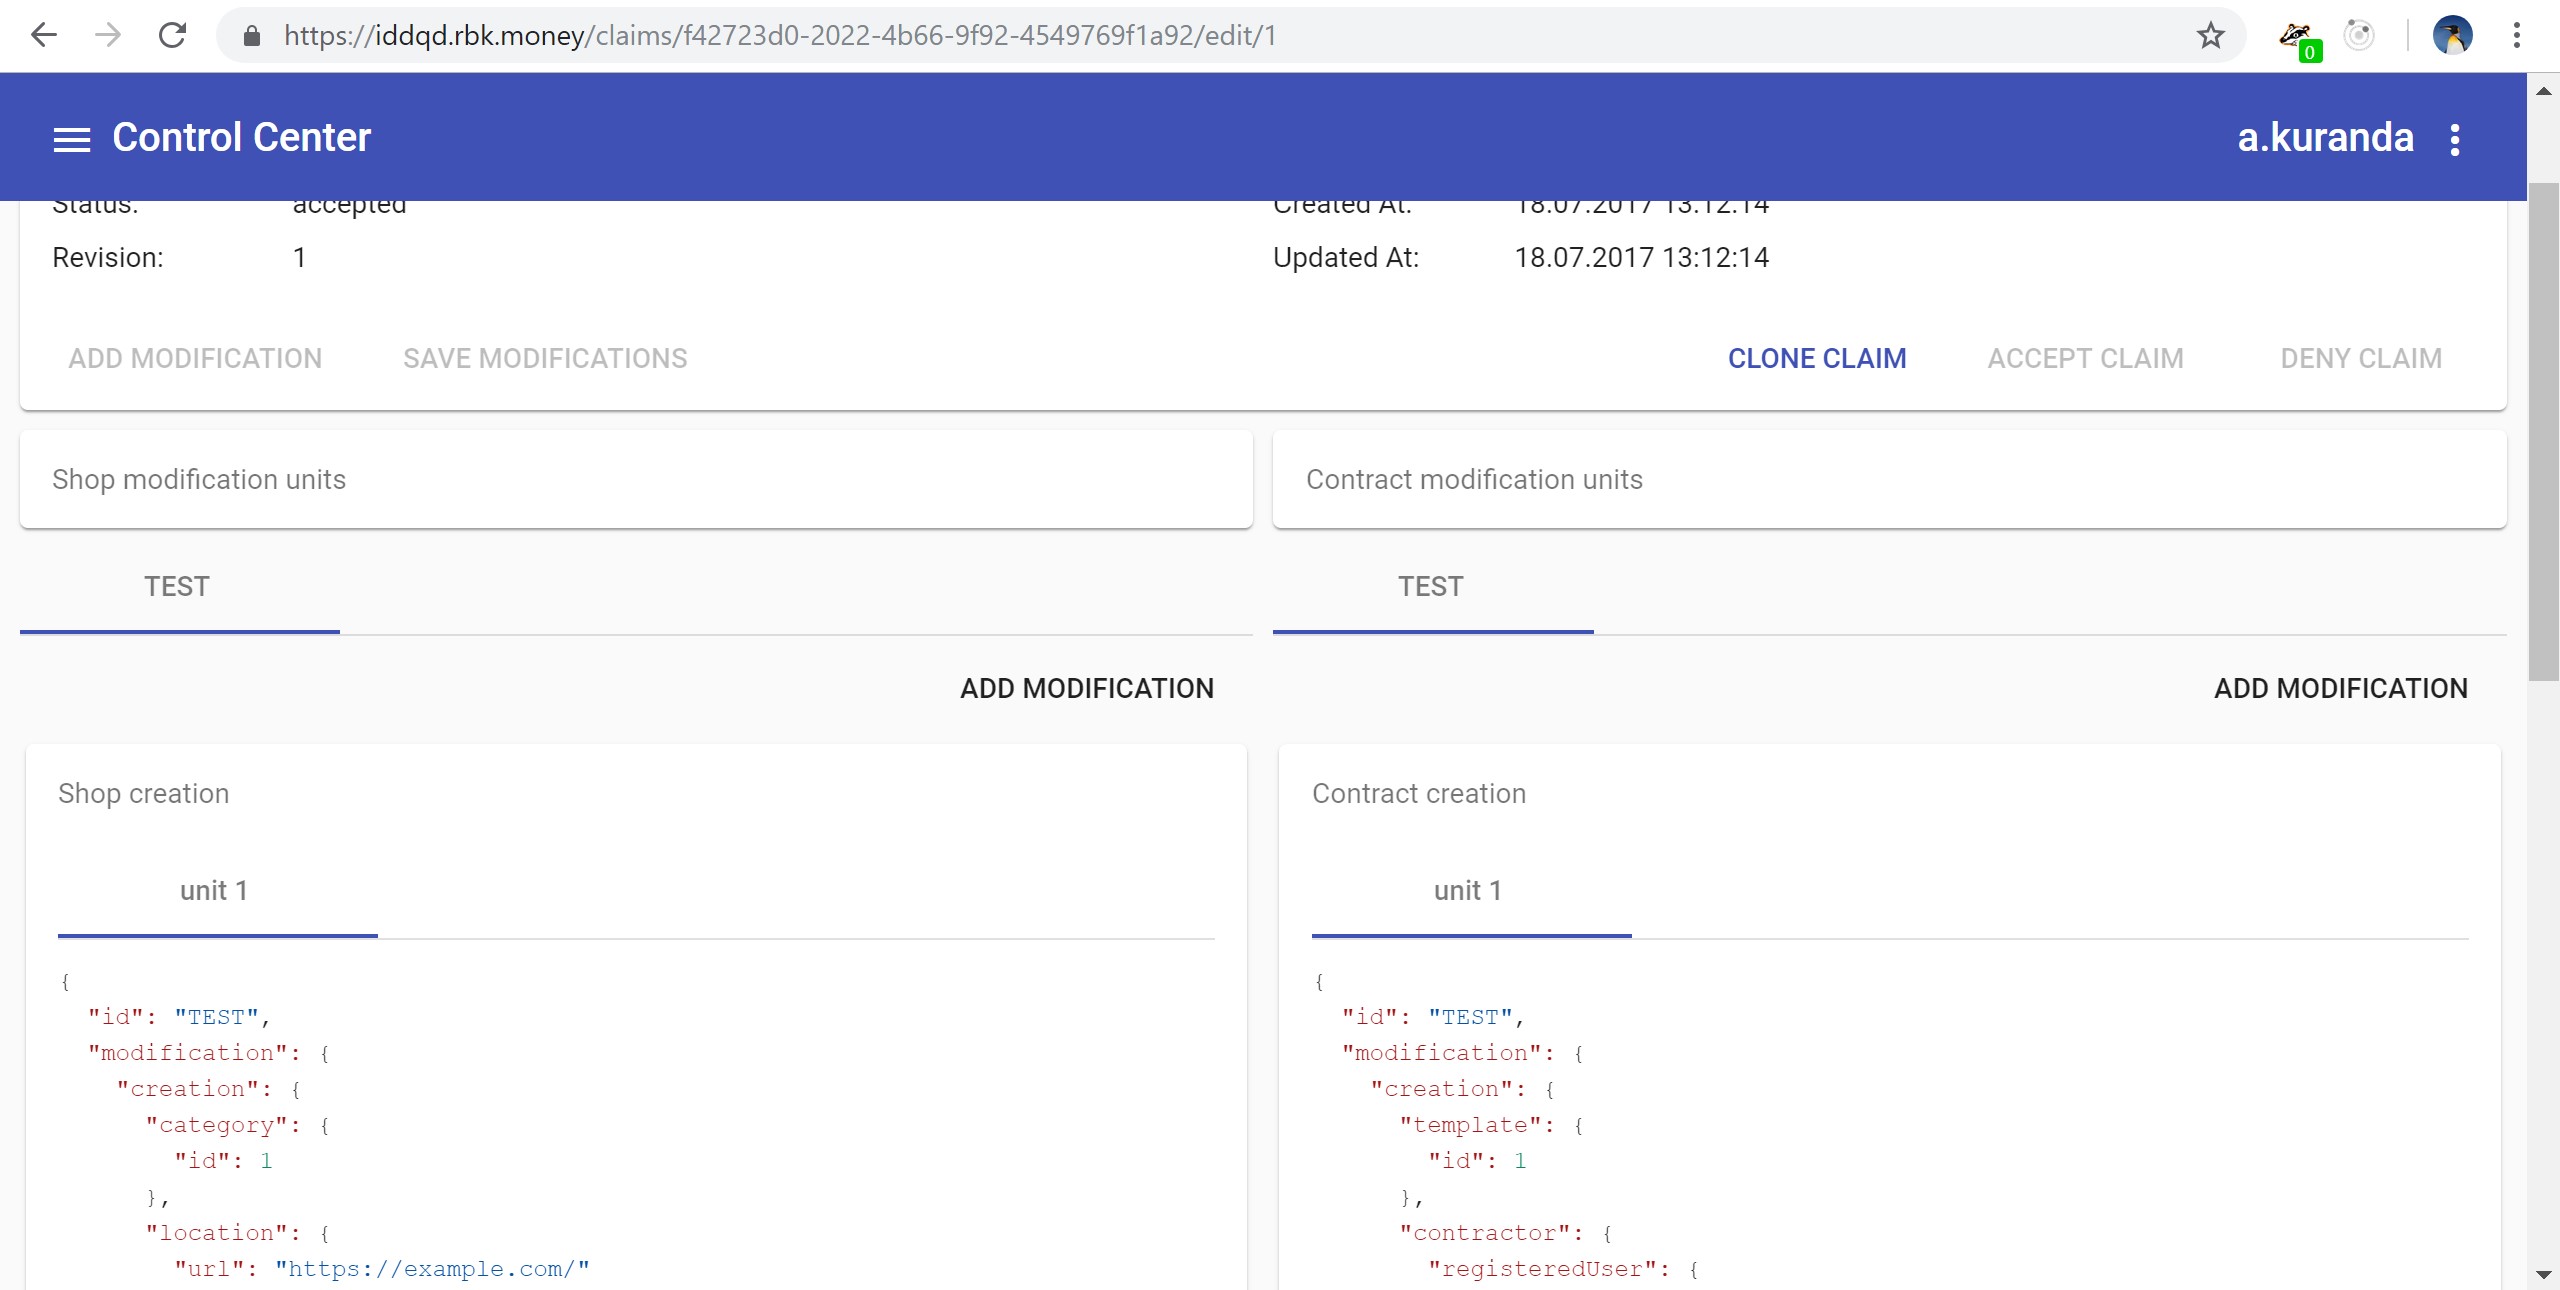Click the extension icon with the green badge

[x=2297, y=38]
